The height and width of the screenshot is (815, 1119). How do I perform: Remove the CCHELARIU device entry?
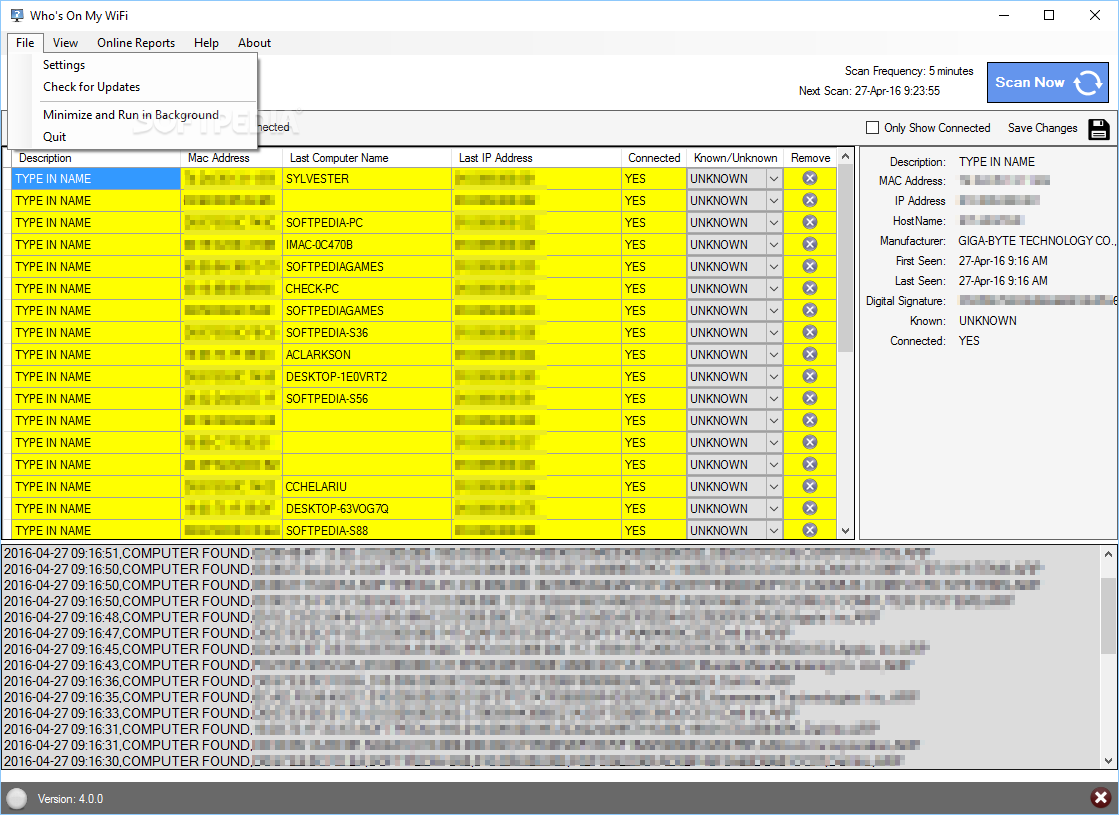809,486
